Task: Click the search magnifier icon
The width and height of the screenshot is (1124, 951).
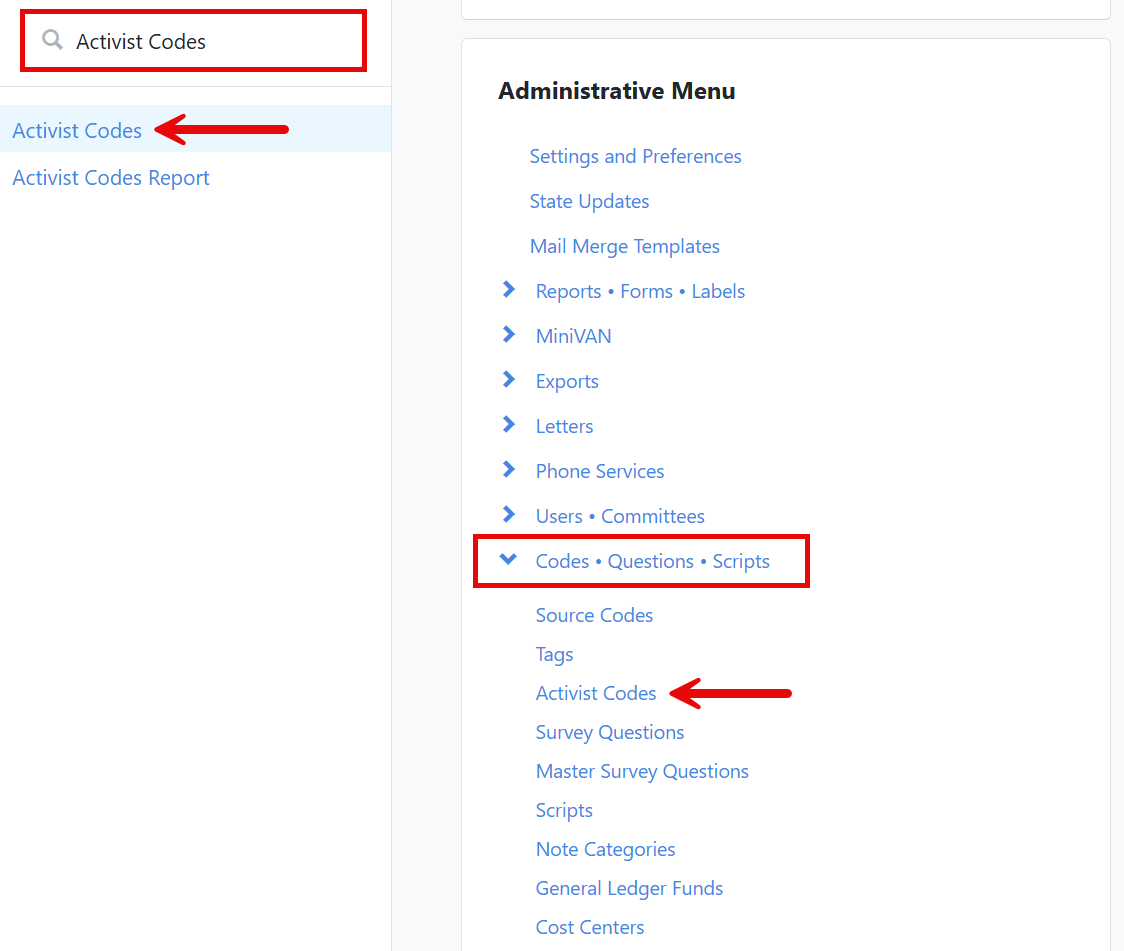Action: click(x=52, y=40)
